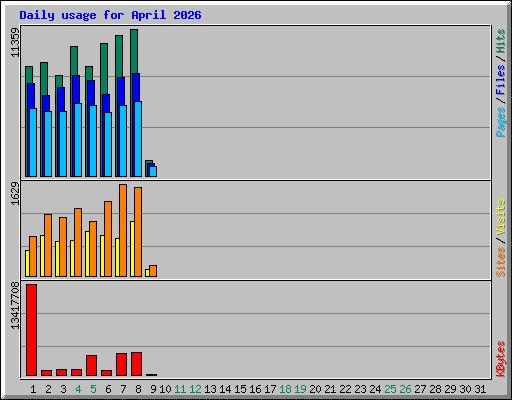Click green day 26 label

tap(405, 389)
